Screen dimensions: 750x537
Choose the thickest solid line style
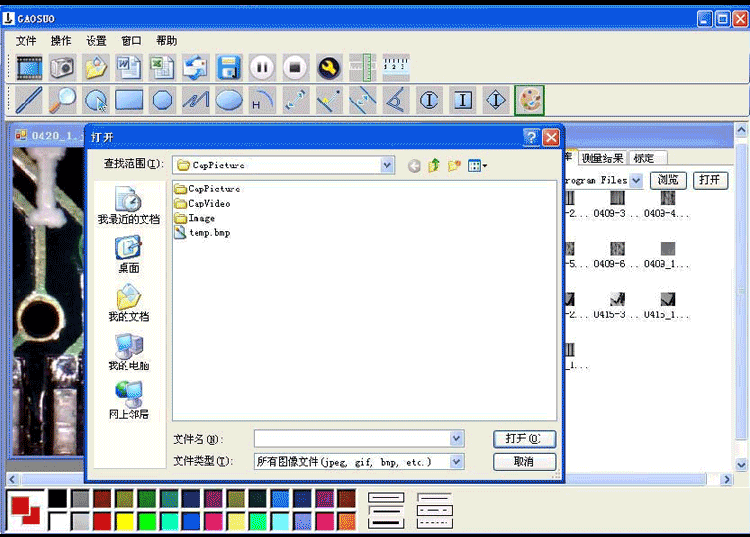coord(386,523)
